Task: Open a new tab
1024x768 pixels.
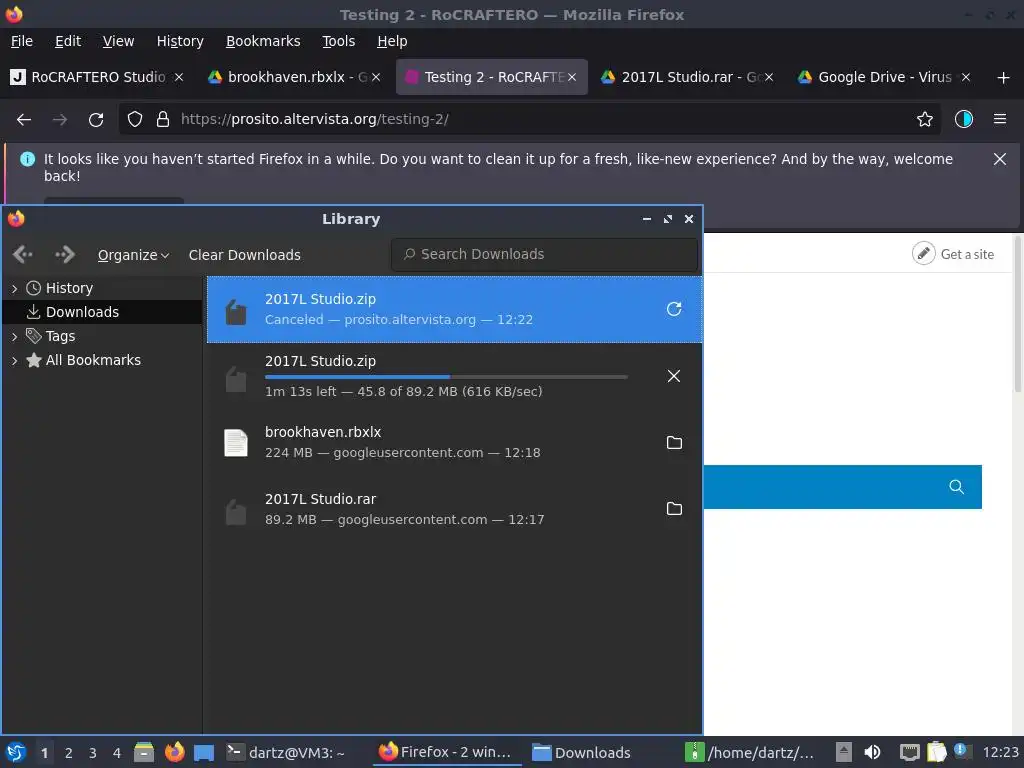Action: [x=1003, y=78]
